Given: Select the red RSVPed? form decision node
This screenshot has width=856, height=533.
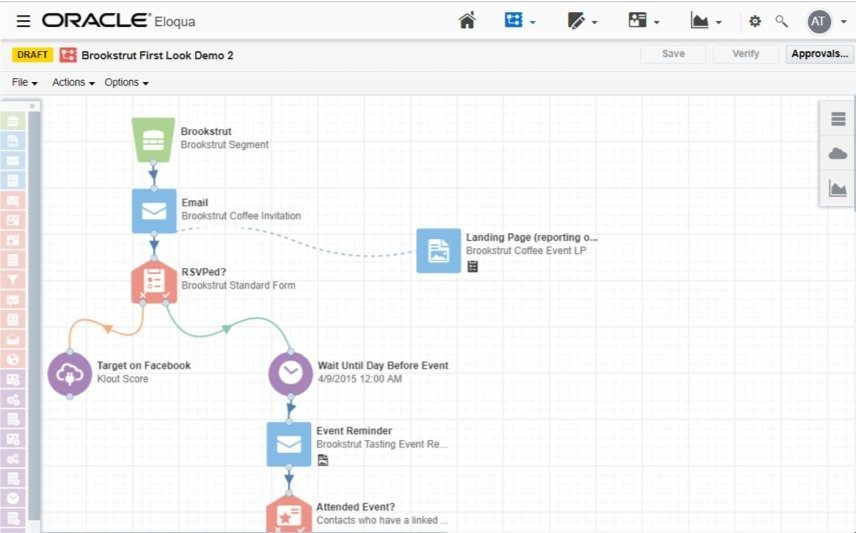Looking at the screenshot, I should (154, 281).
